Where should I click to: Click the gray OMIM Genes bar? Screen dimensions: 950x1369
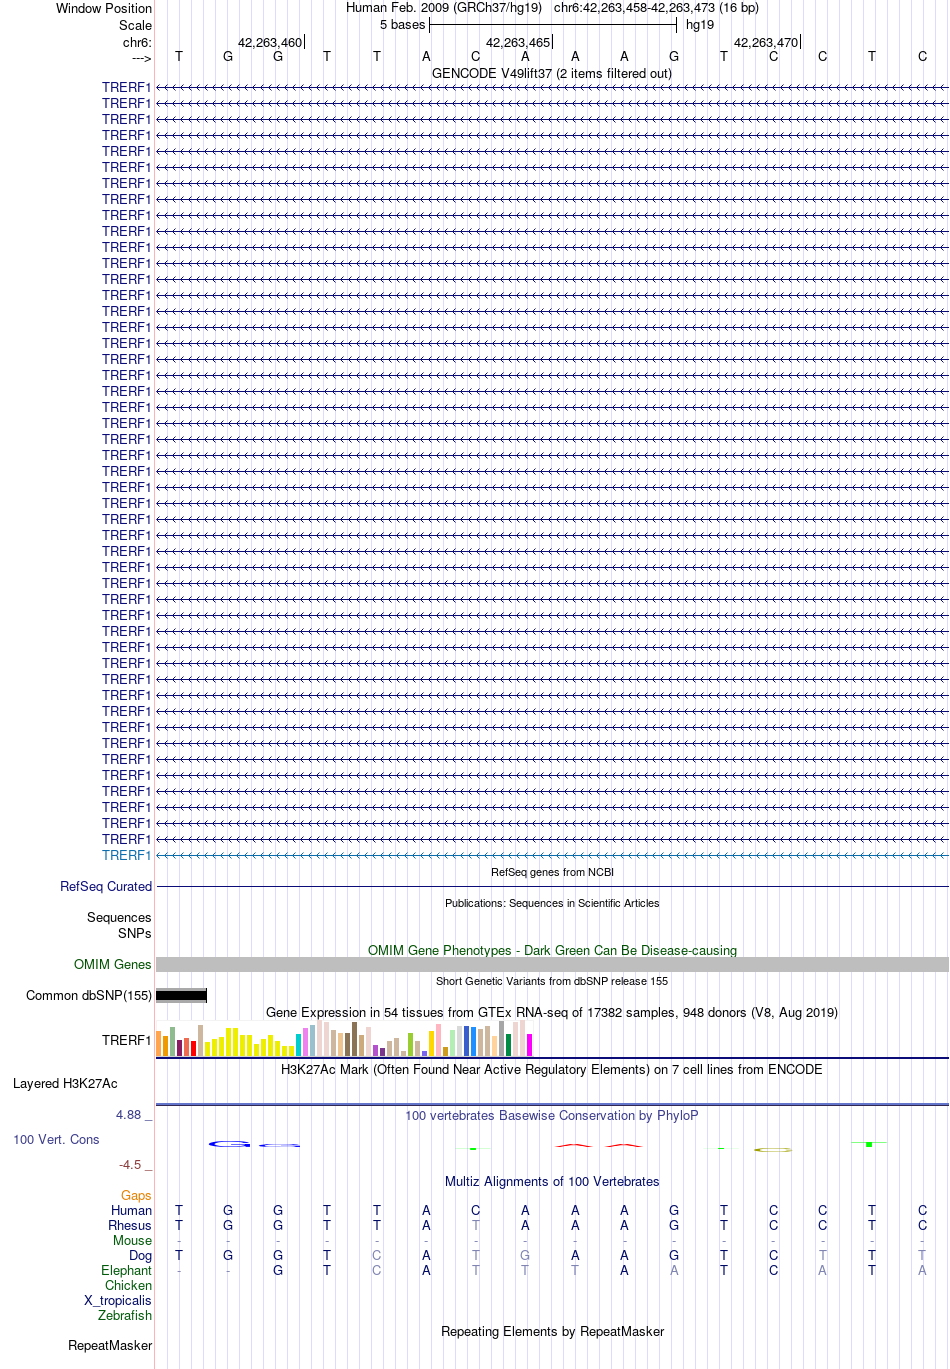tap(552, 964)
